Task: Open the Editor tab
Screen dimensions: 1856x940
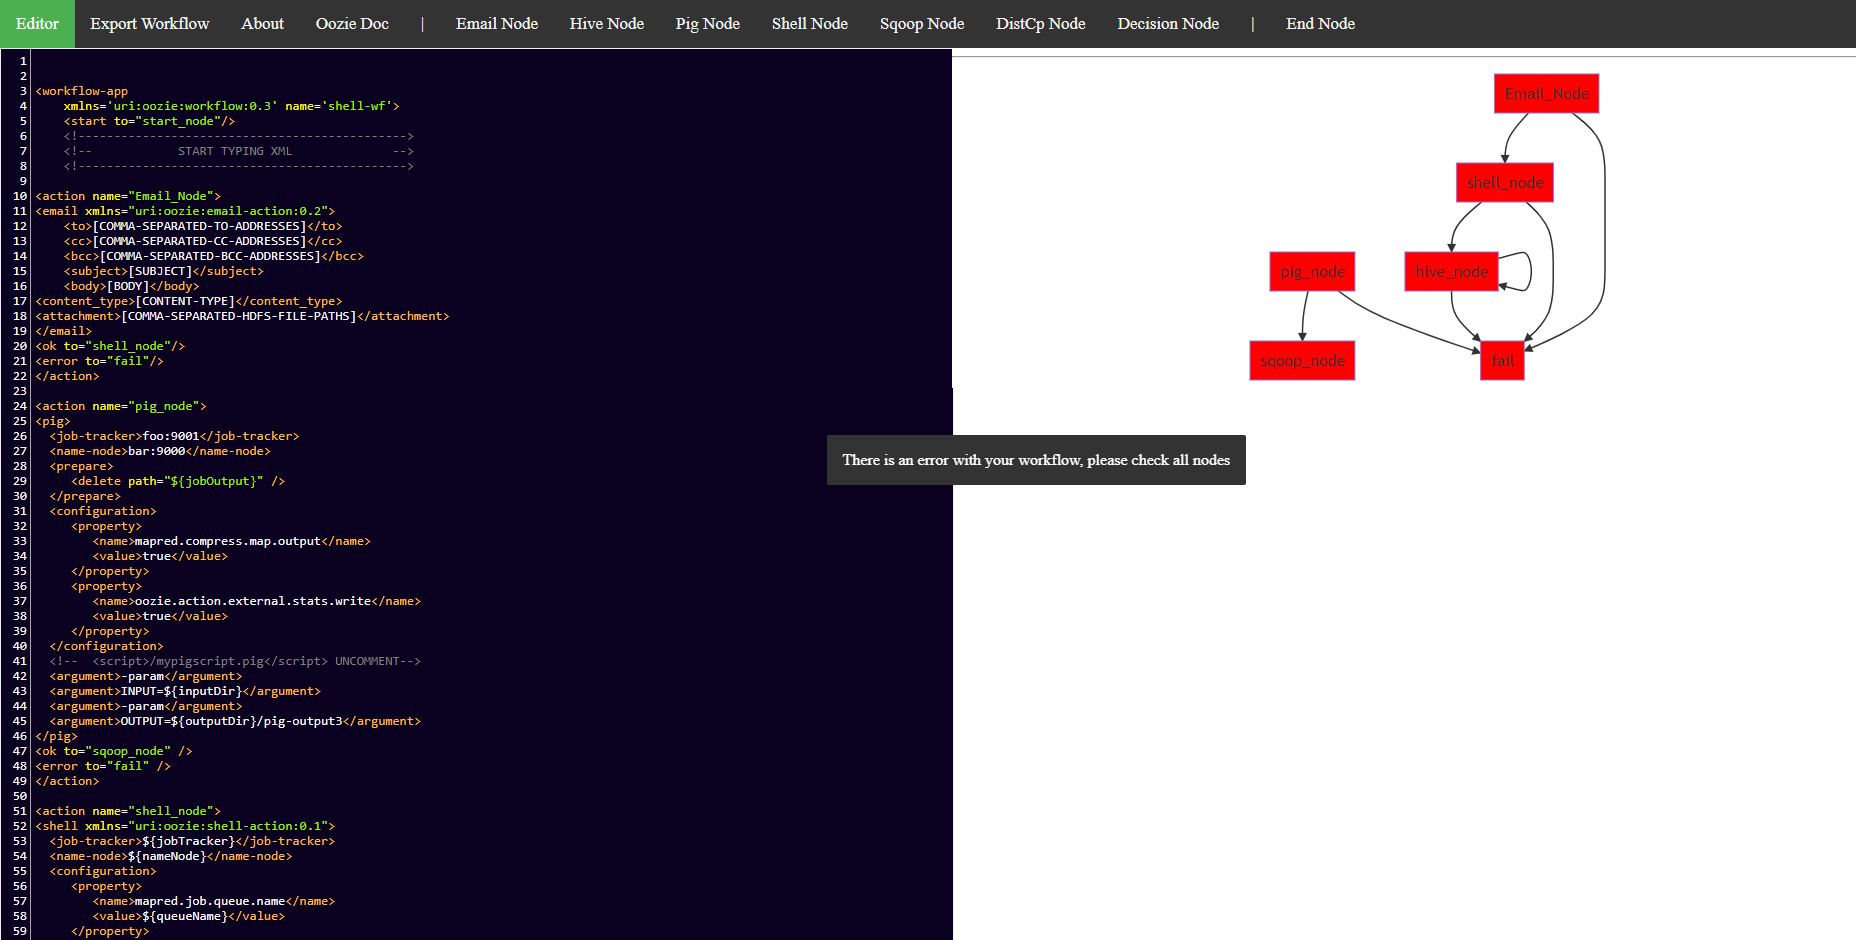Action: (37, 24)
